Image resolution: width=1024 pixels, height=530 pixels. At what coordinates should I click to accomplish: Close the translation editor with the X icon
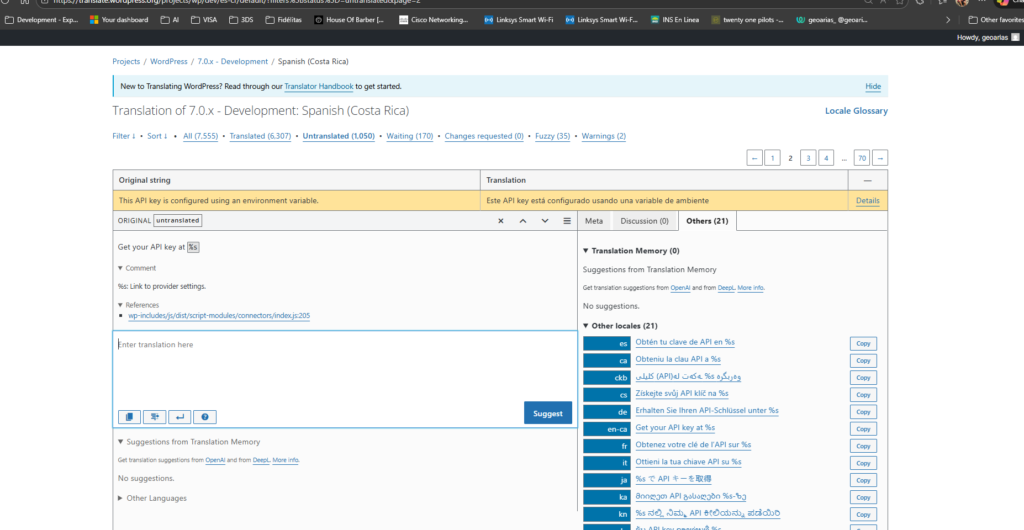pyautogui.click(x=500, y=221)
